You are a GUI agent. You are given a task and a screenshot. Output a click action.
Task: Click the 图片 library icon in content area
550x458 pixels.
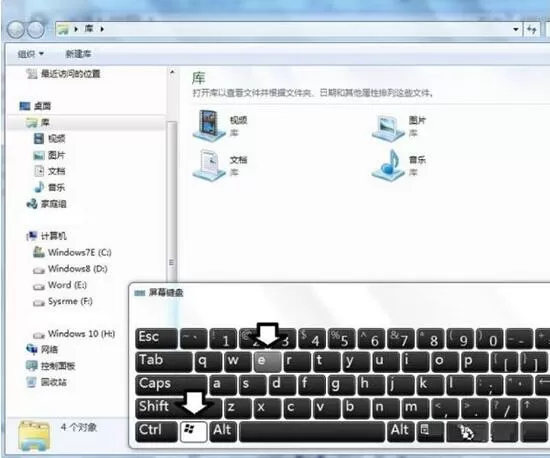[x=388, y=128]
